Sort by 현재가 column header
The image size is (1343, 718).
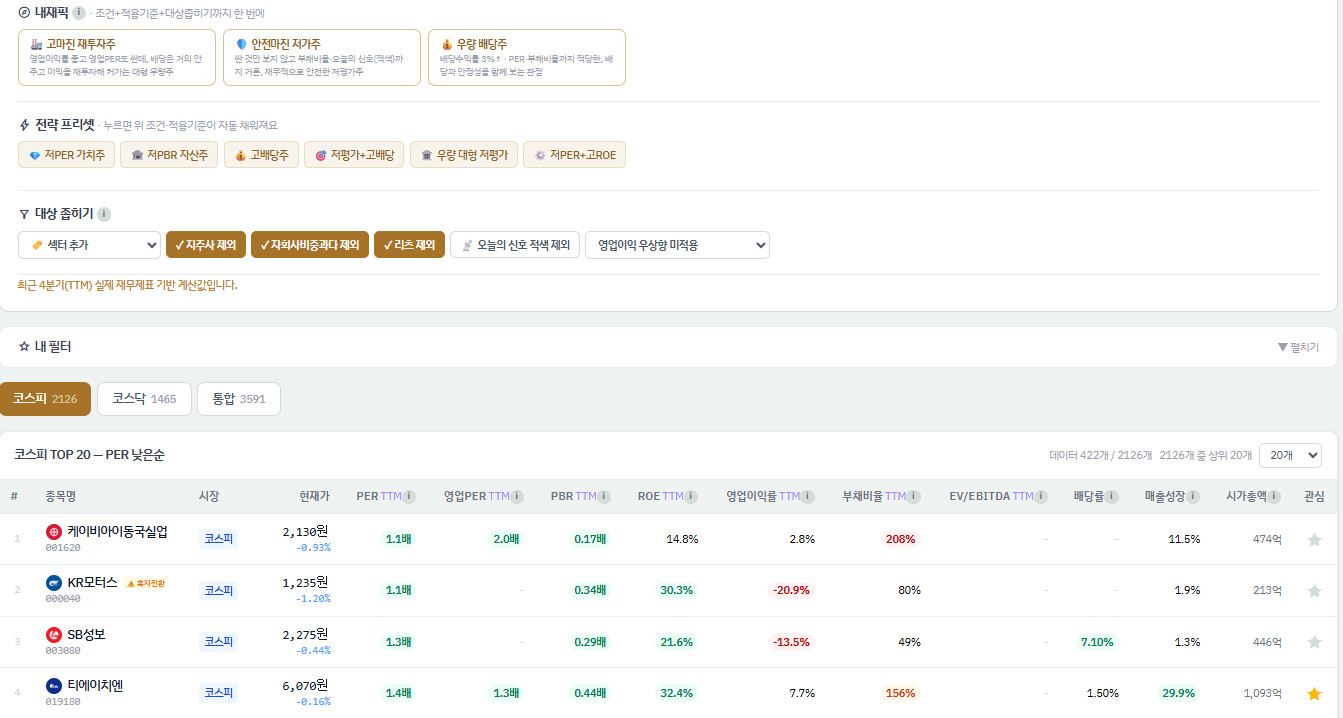[x=315, y=496]
